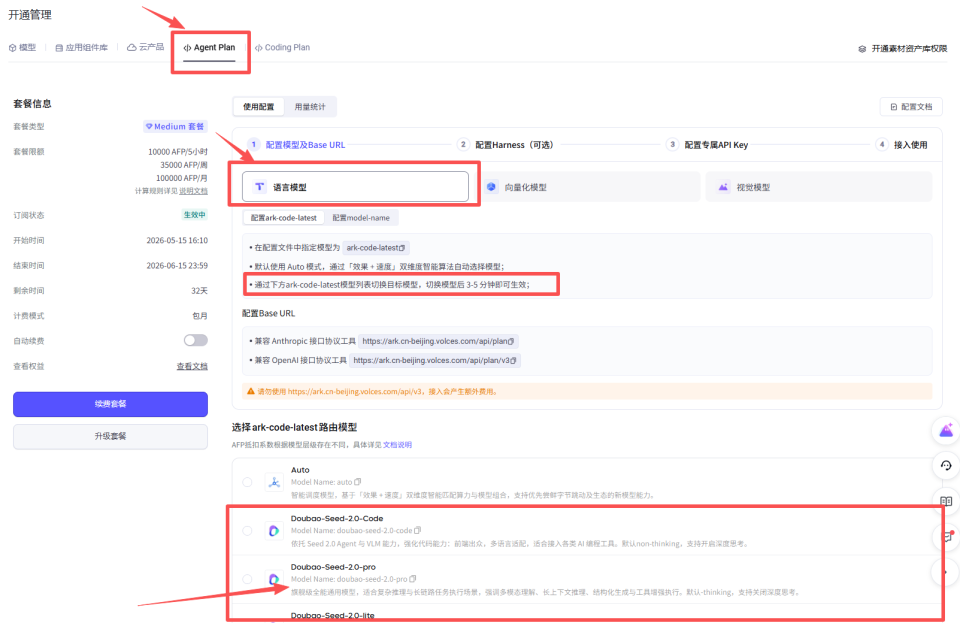The image size is (960, 623).
Task: Select the 配置ark-code-latest sub-tab
Action: pos(283,218)
